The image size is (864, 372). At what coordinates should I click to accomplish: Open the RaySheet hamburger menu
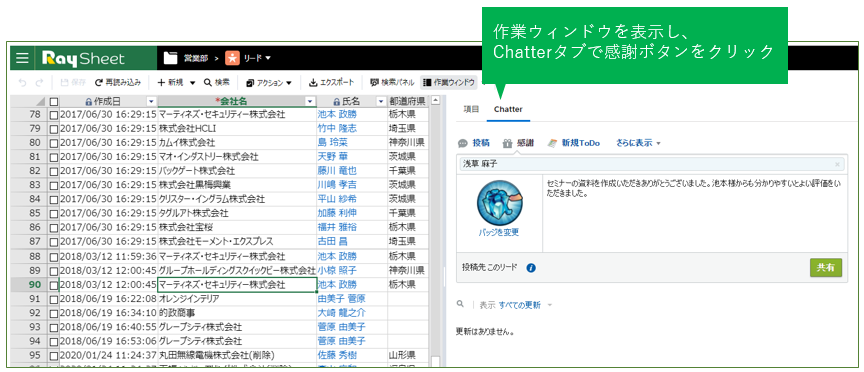coord(22,58)
